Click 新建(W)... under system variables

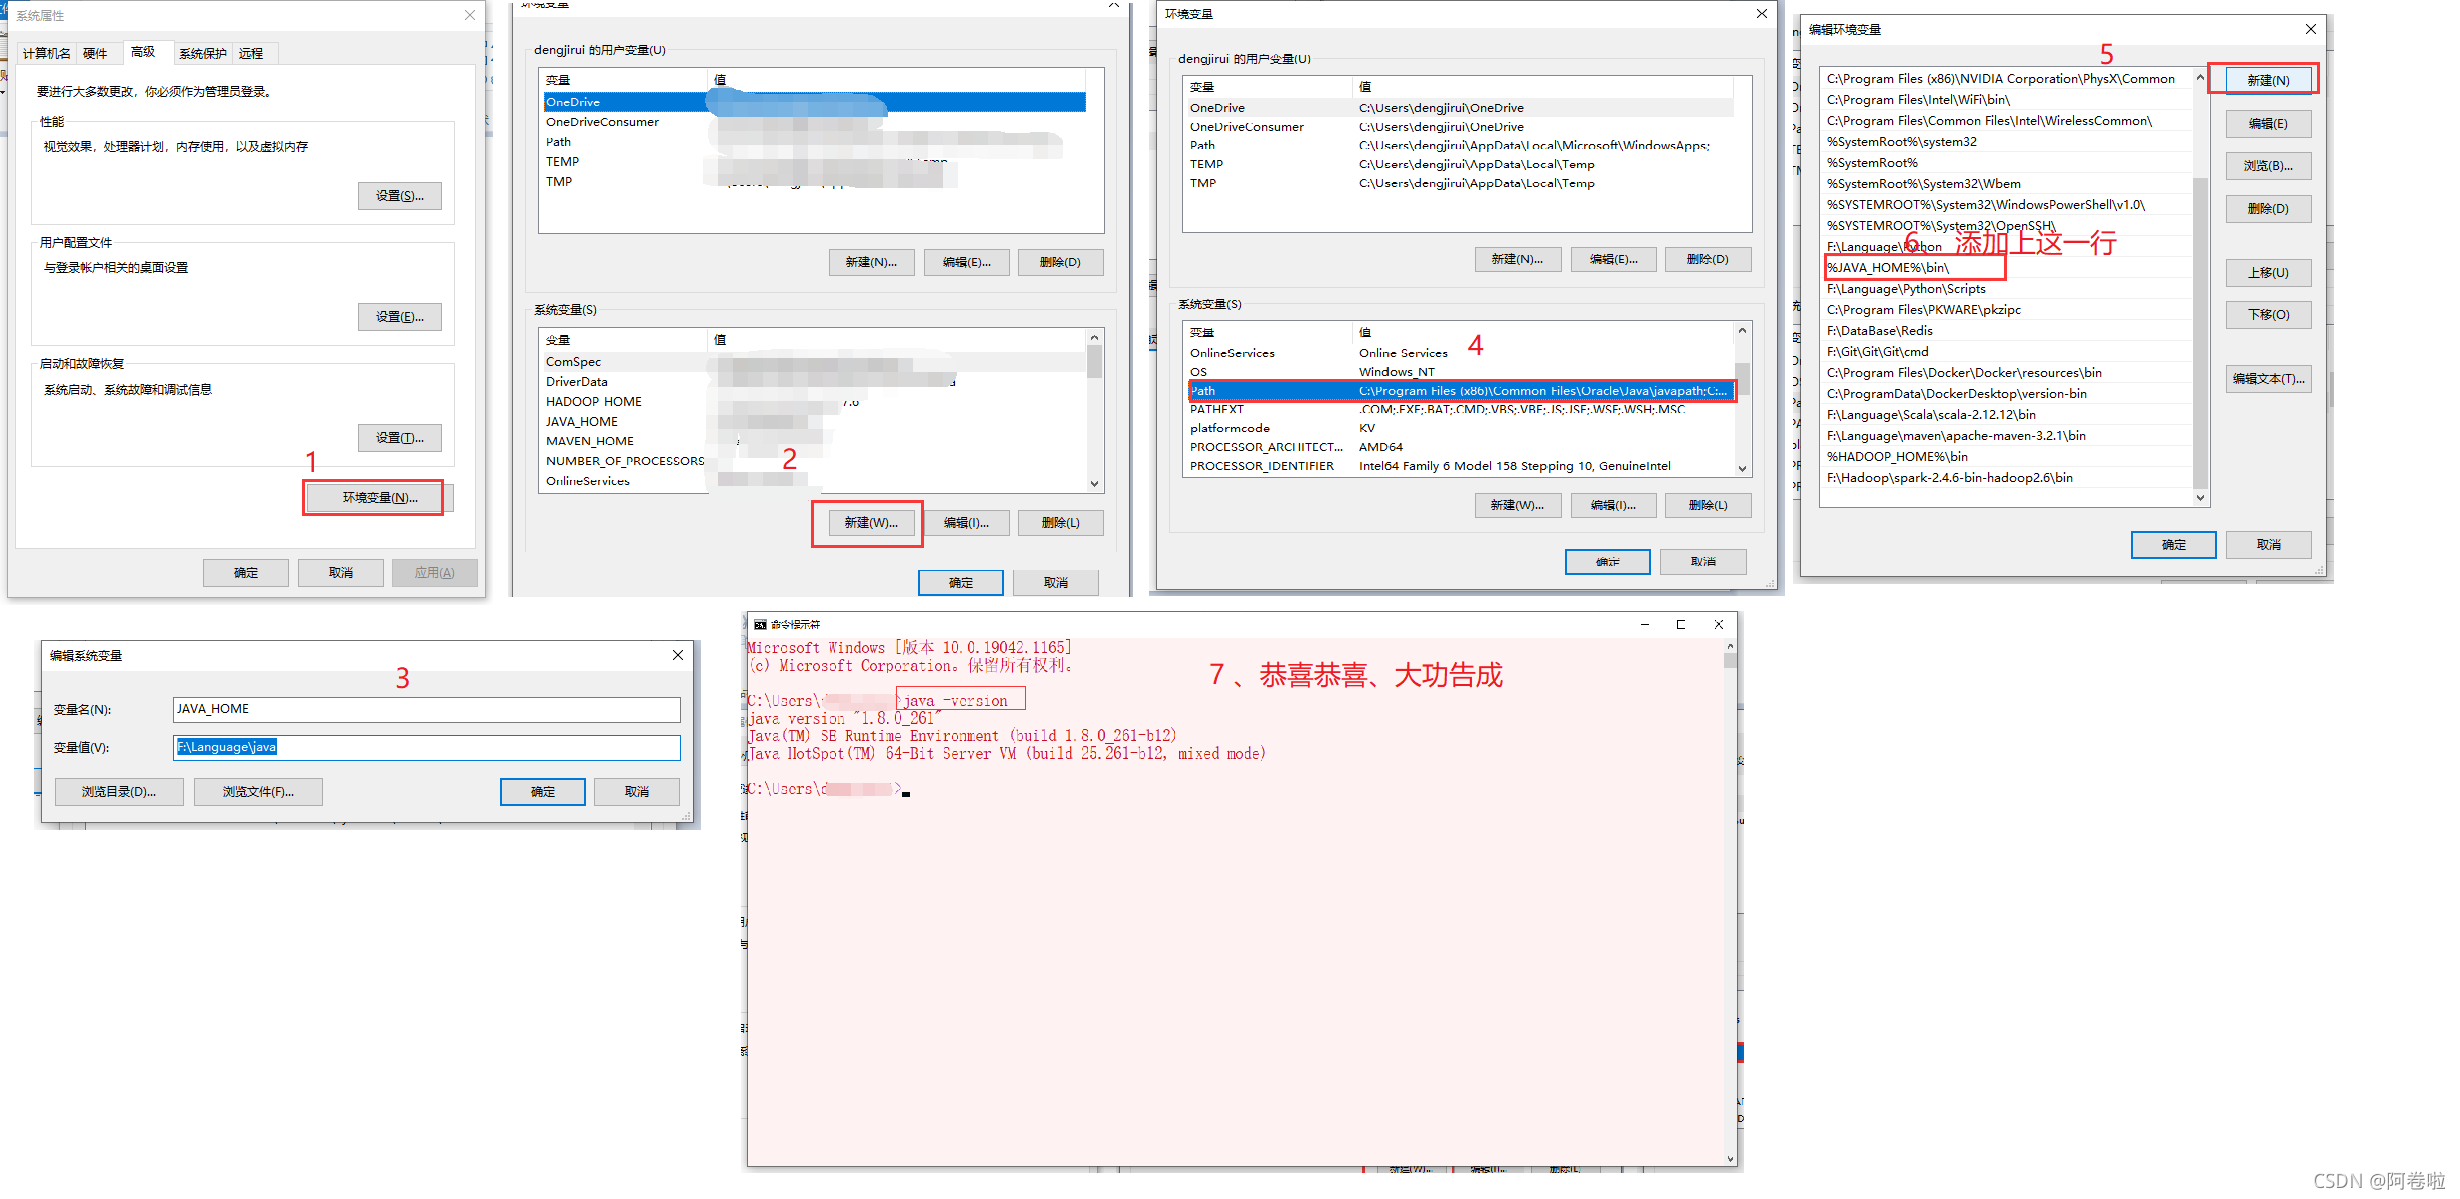coord(870,523)
